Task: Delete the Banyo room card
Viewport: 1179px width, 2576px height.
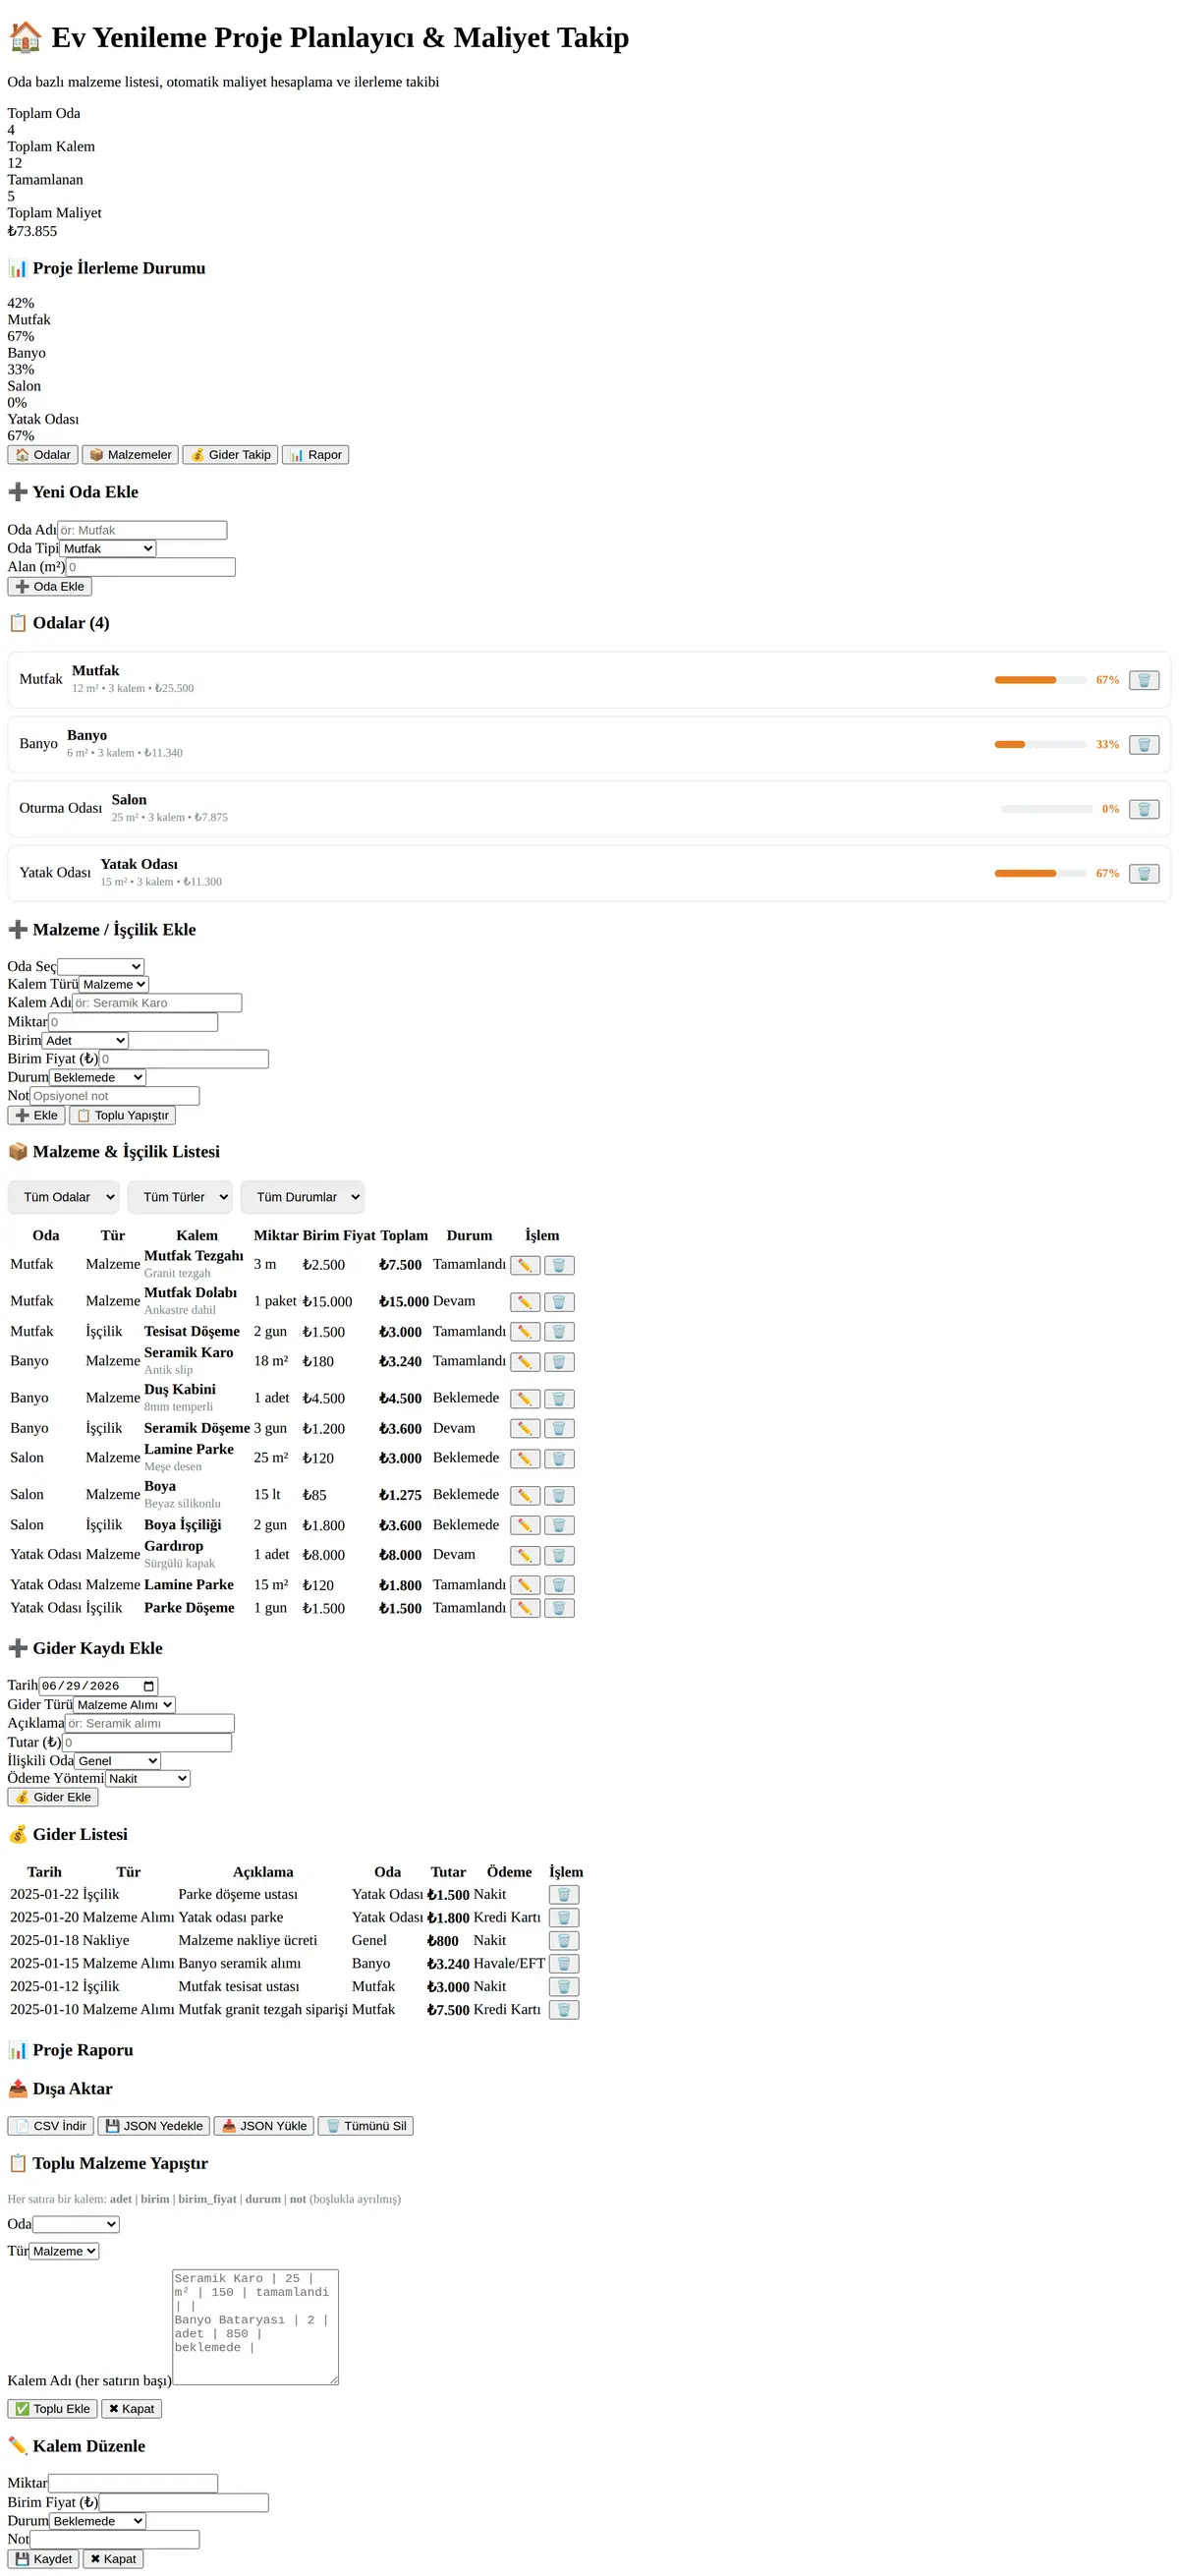Action: [1143, 744]
